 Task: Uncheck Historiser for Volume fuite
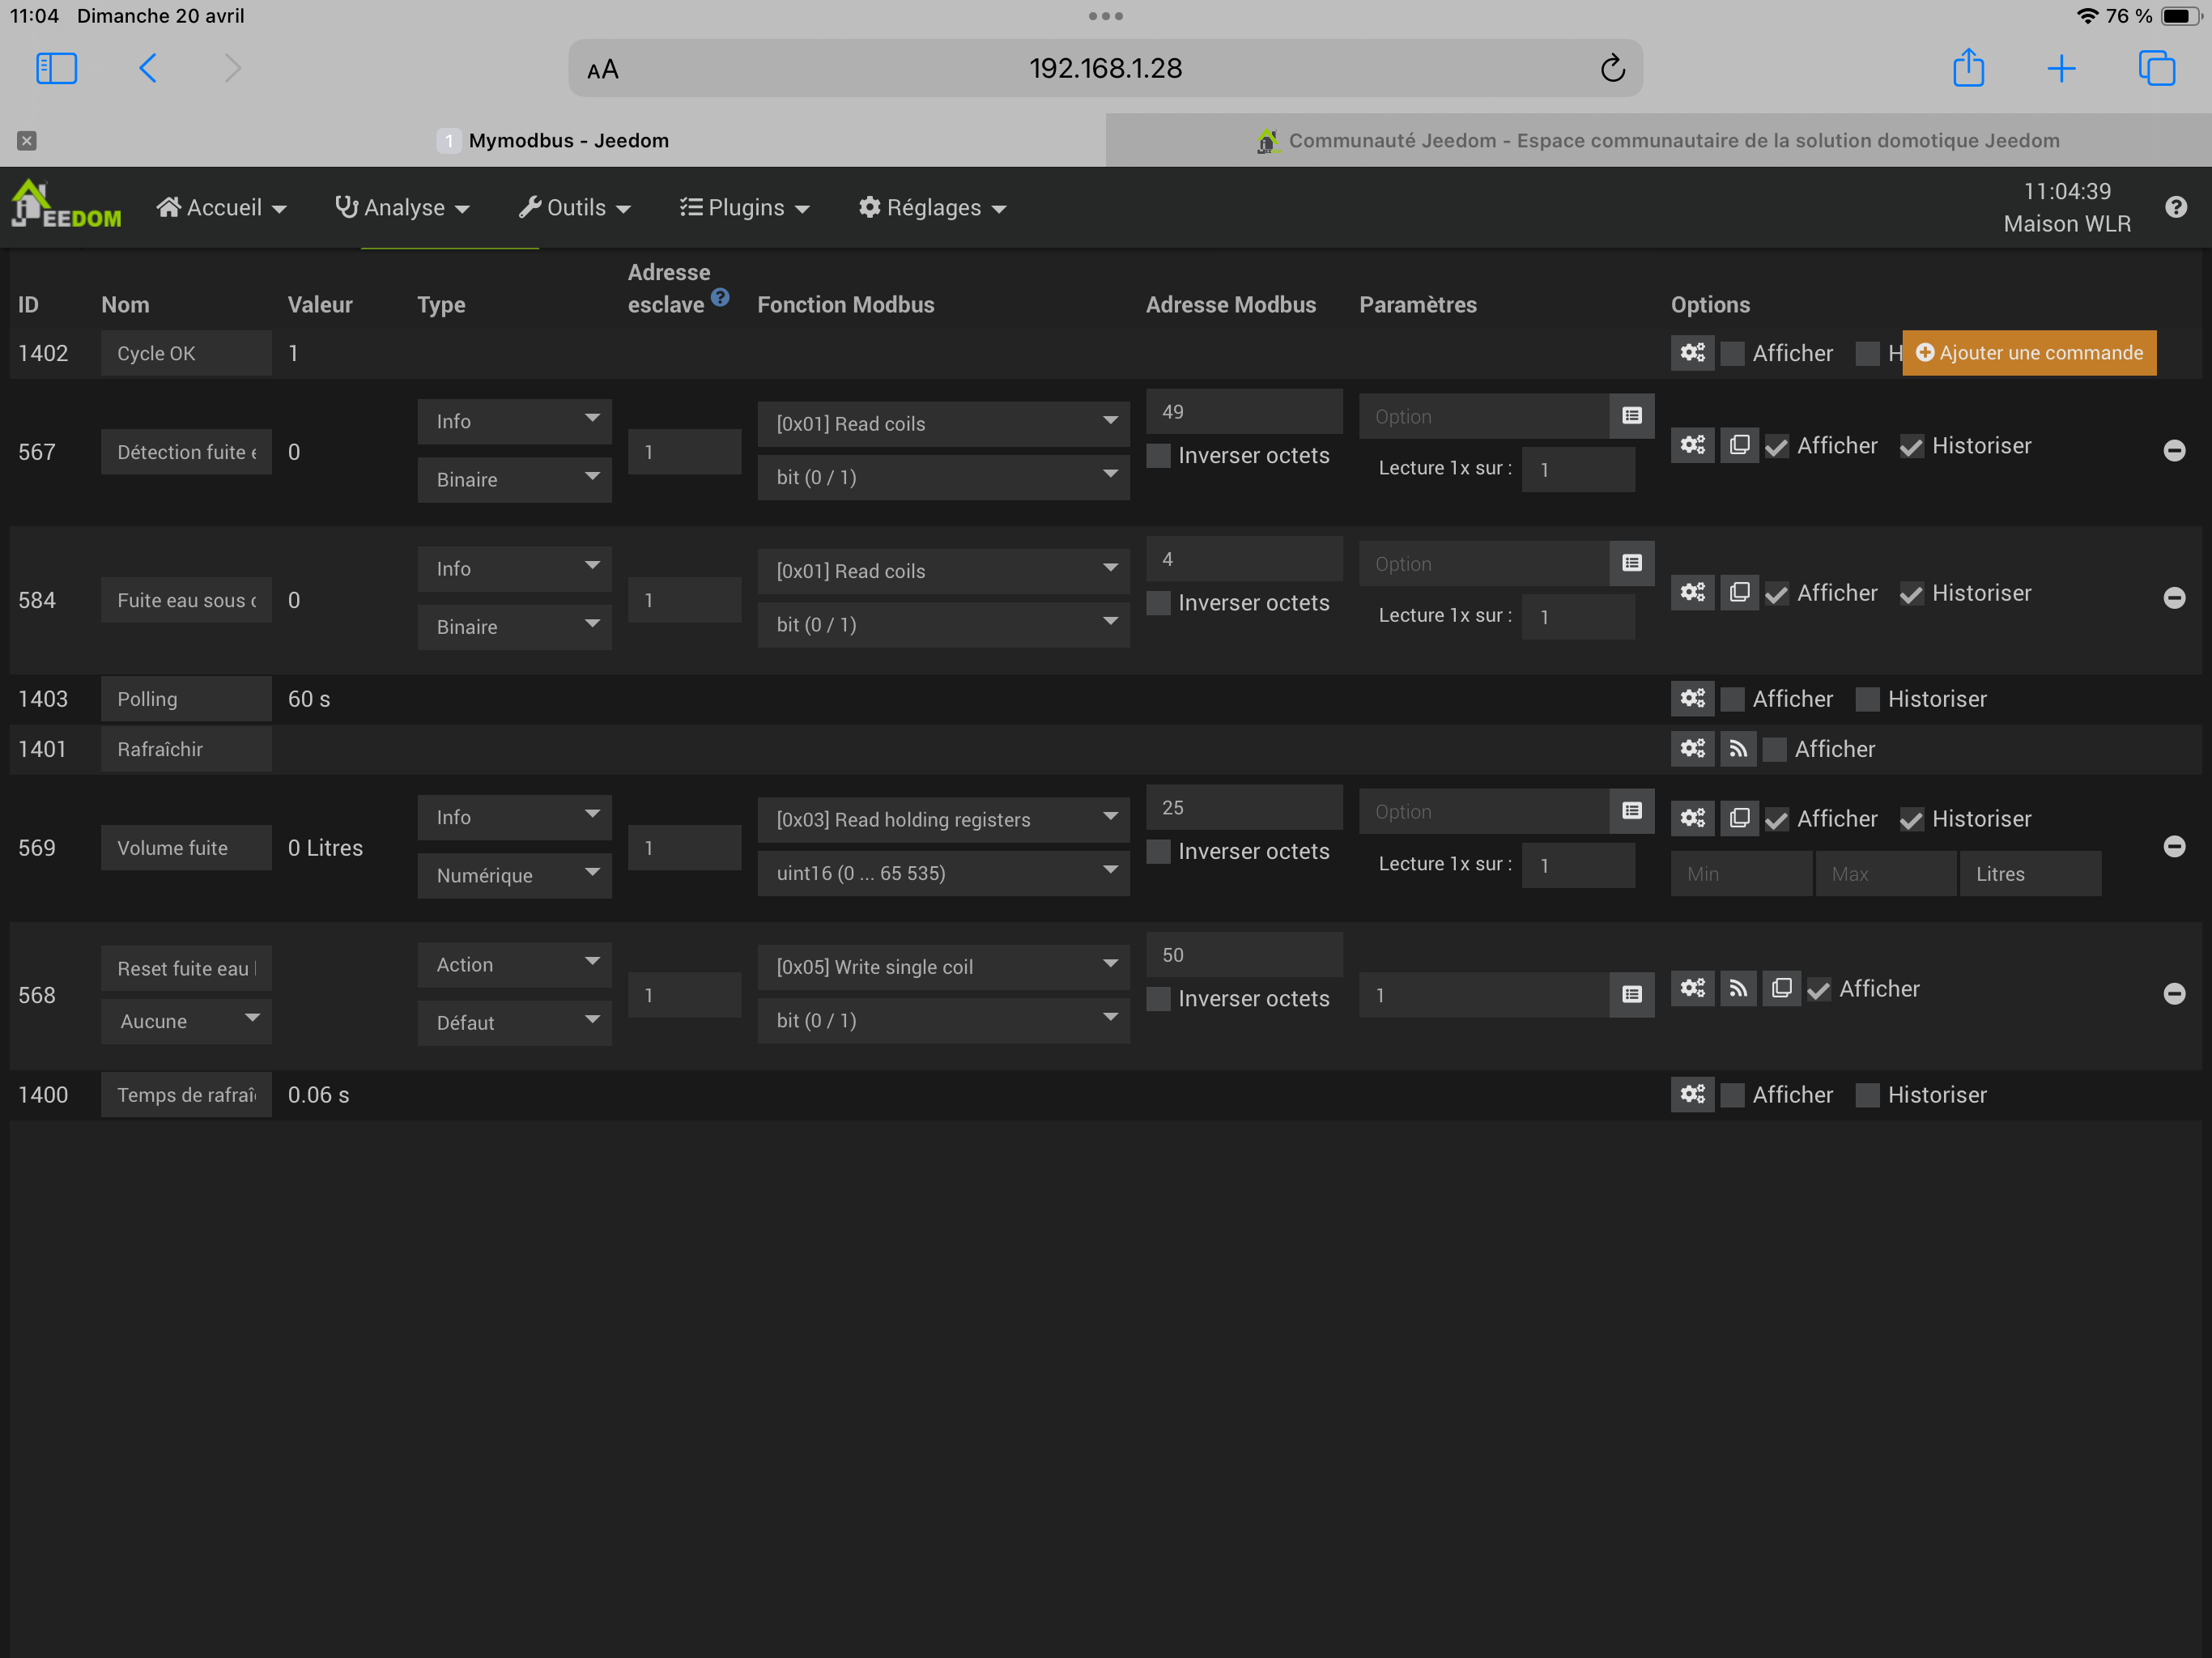pos(1911,820)
